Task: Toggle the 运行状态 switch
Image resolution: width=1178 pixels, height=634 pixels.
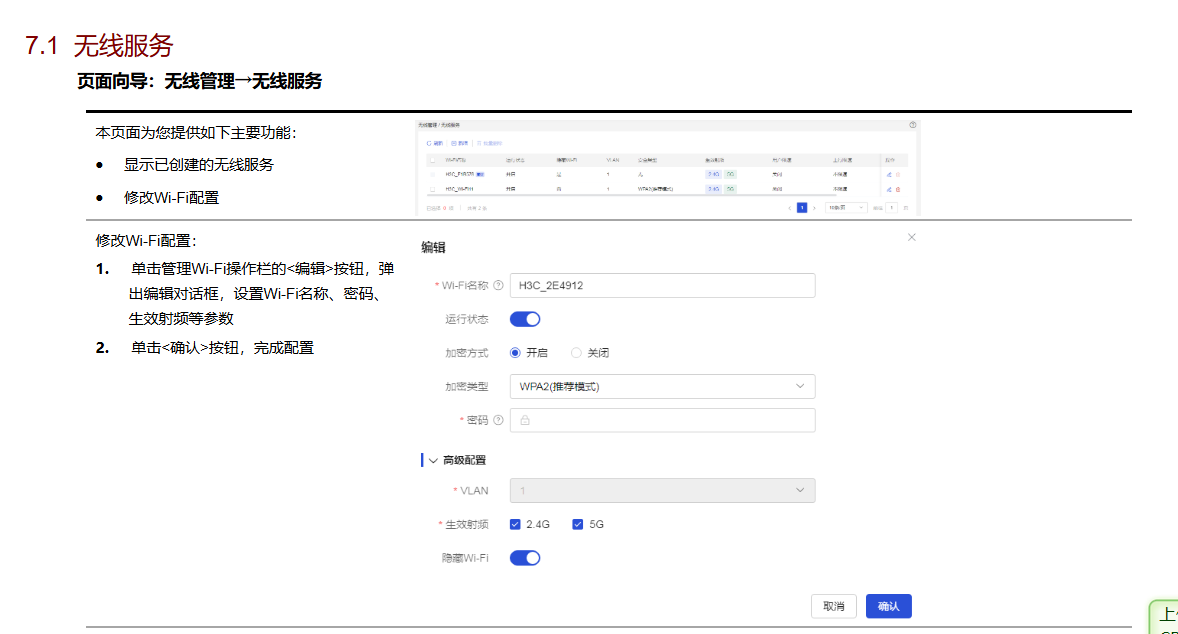Action: click(x=525, y=319)
